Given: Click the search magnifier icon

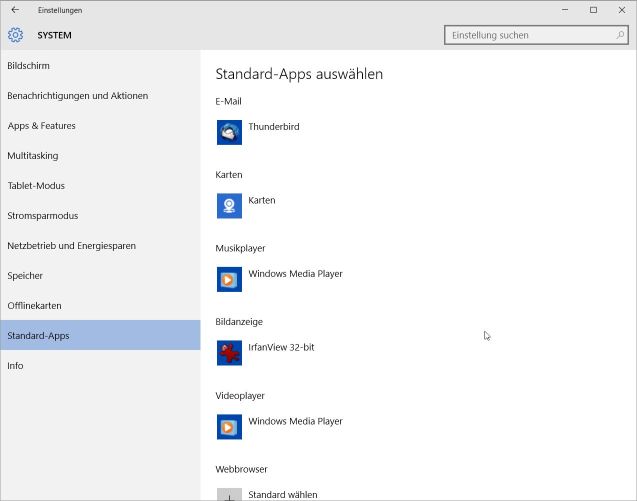Looking at the screenshot, I should tap(620, 35).
